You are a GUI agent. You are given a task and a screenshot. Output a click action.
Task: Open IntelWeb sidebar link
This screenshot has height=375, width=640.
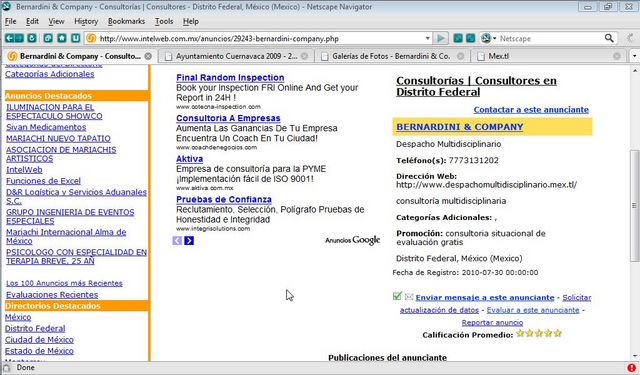click(24, 169)
